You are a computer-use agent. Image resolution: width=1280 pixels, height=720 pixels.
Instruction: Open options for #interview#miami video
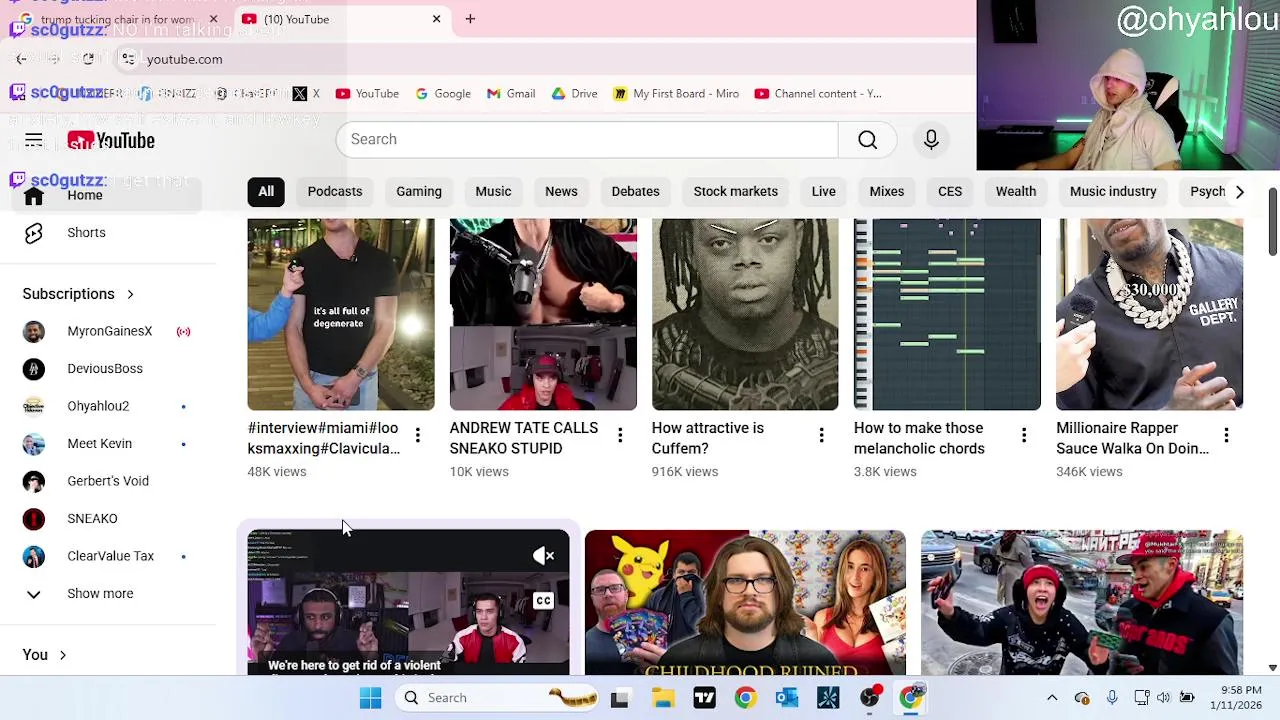(418, 435)
